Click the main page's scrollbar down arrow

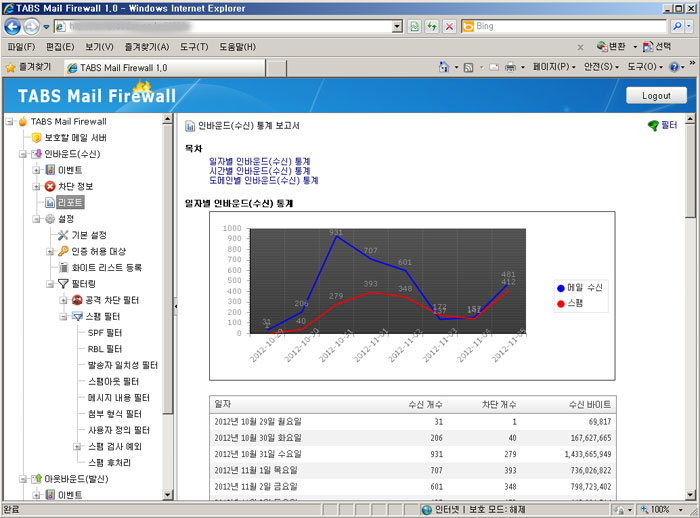(x=690, y=495)
